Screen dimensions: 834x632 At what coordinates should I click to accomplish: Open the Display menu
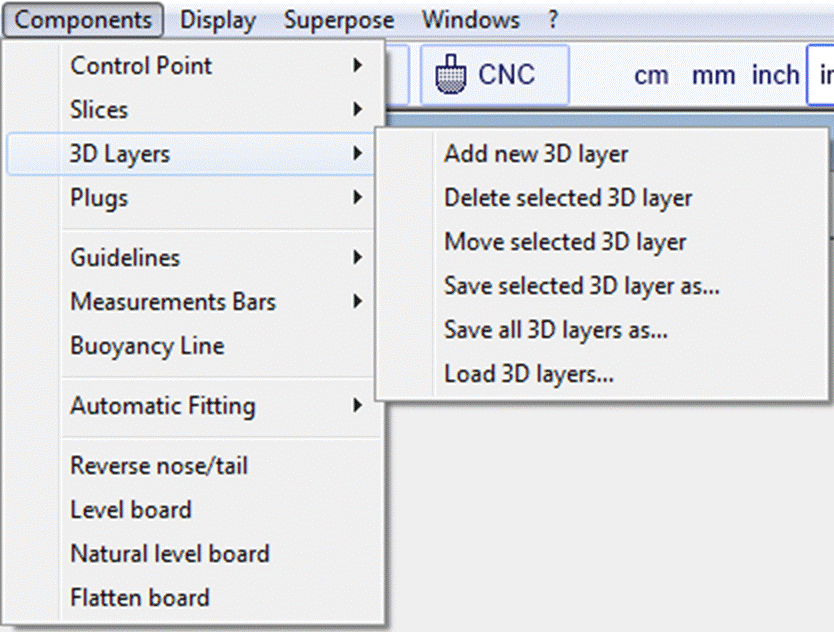tap(218, 20)
